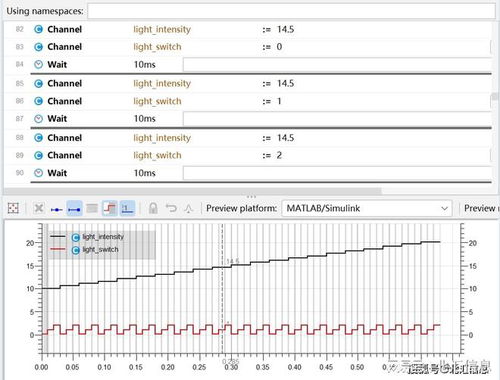Click the dashed cursor marker at 0.285

[222, 289]
